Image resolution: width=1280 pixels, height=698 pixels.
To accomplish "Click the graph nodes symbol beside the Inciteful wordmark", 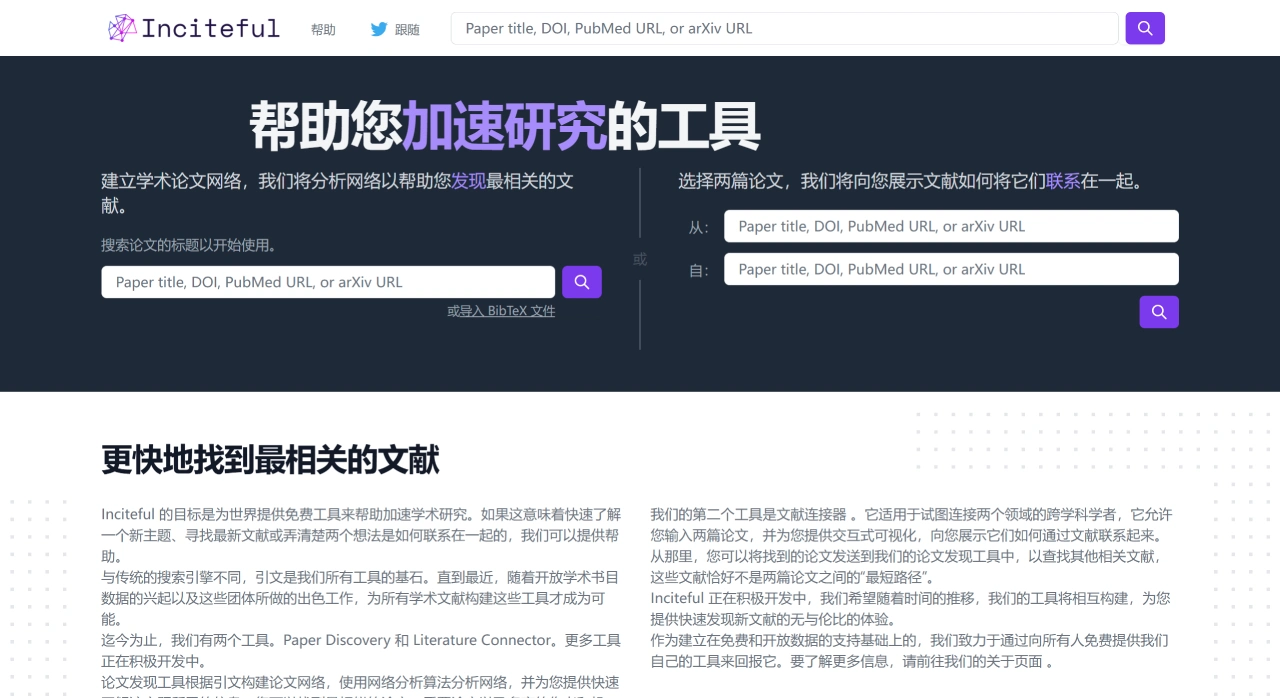I will (x=120, y=28).
